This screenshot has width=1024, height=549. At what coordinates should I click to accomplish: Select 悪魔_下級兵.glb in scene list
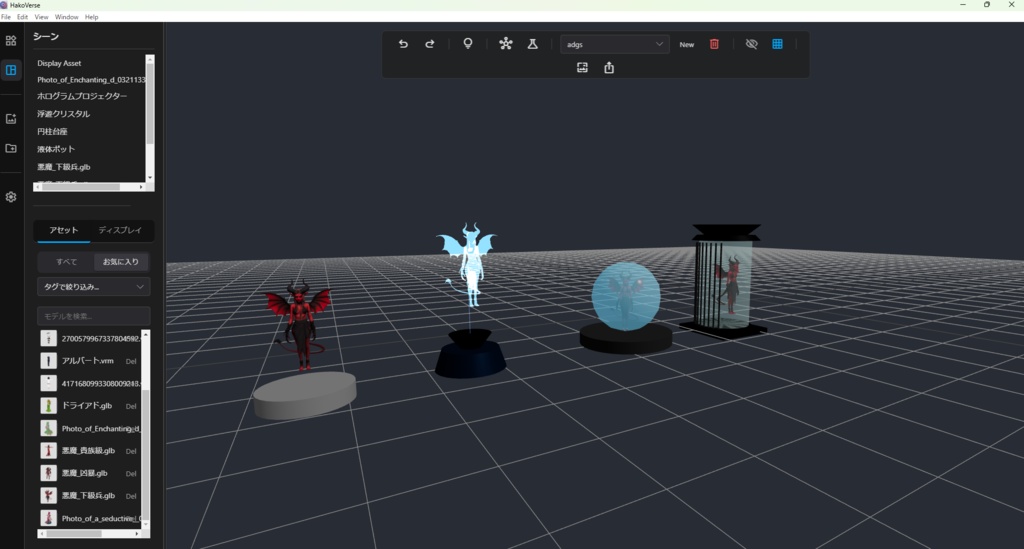[63, 167]
